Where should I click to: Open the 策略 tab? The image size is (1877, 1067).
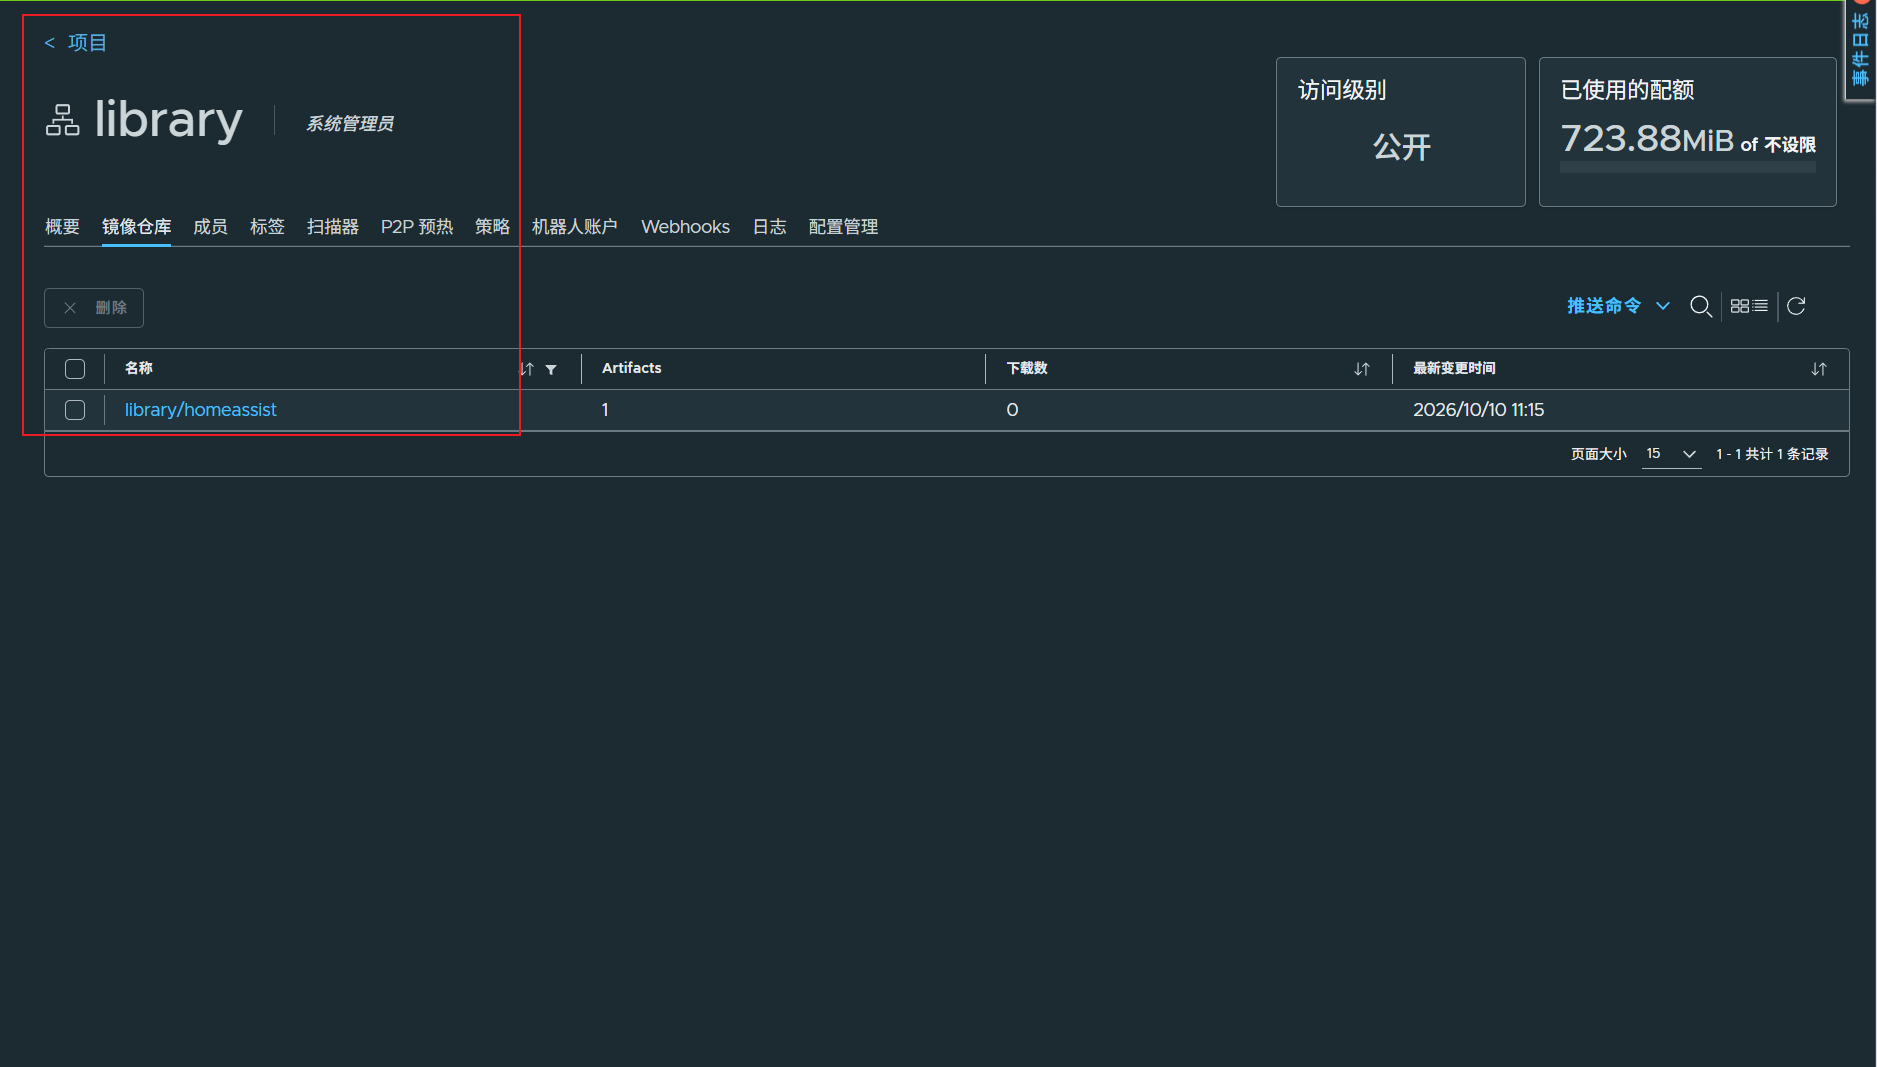[492, 227]
